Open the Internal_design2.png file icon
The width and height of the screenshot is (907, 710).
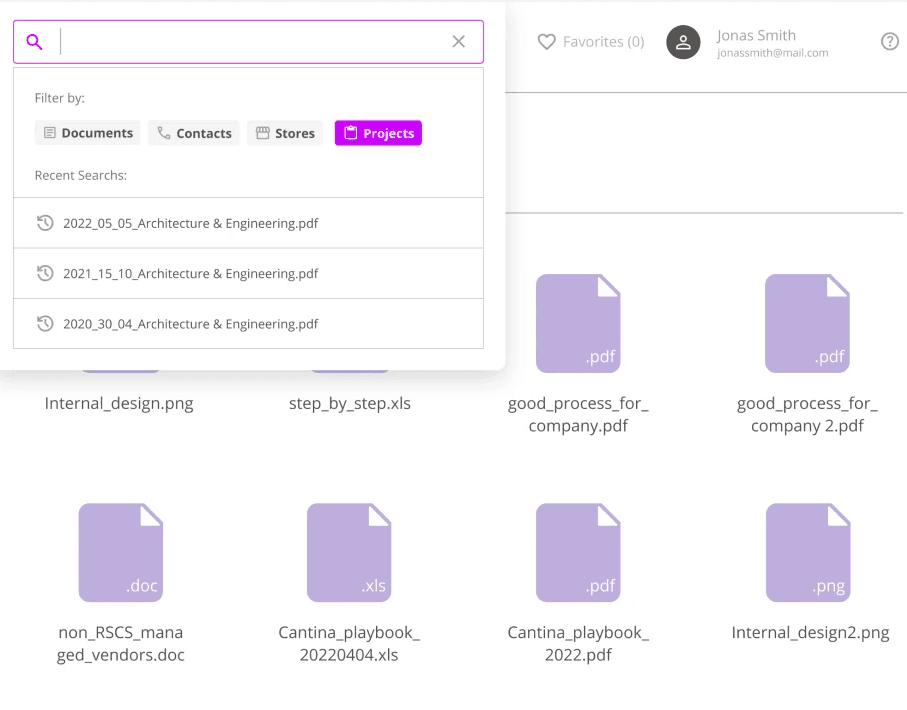point(808,553)
